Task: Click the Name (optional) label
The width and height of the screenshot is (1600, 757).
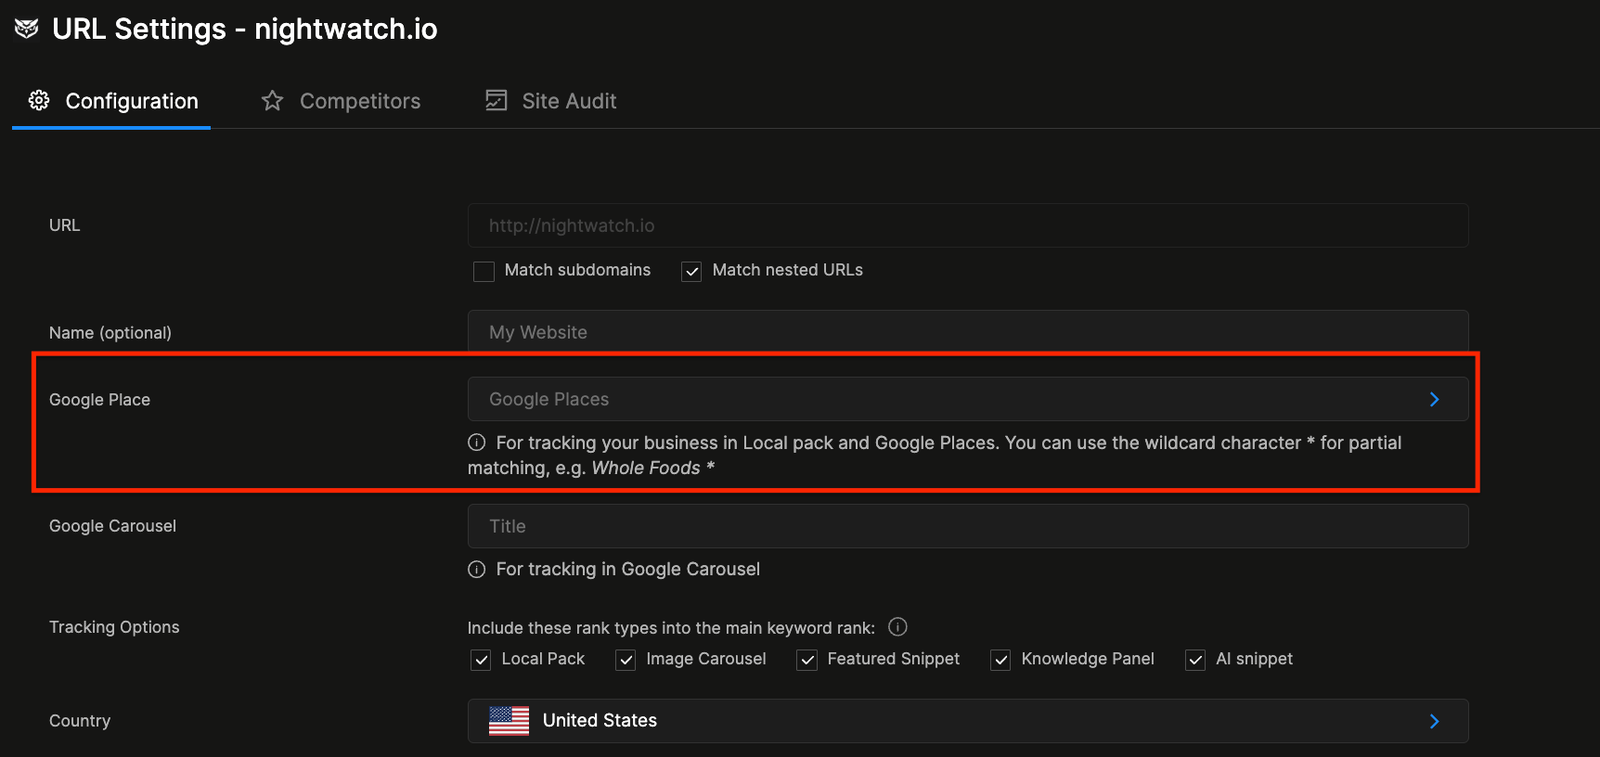Action: click(x=110, y=333)
